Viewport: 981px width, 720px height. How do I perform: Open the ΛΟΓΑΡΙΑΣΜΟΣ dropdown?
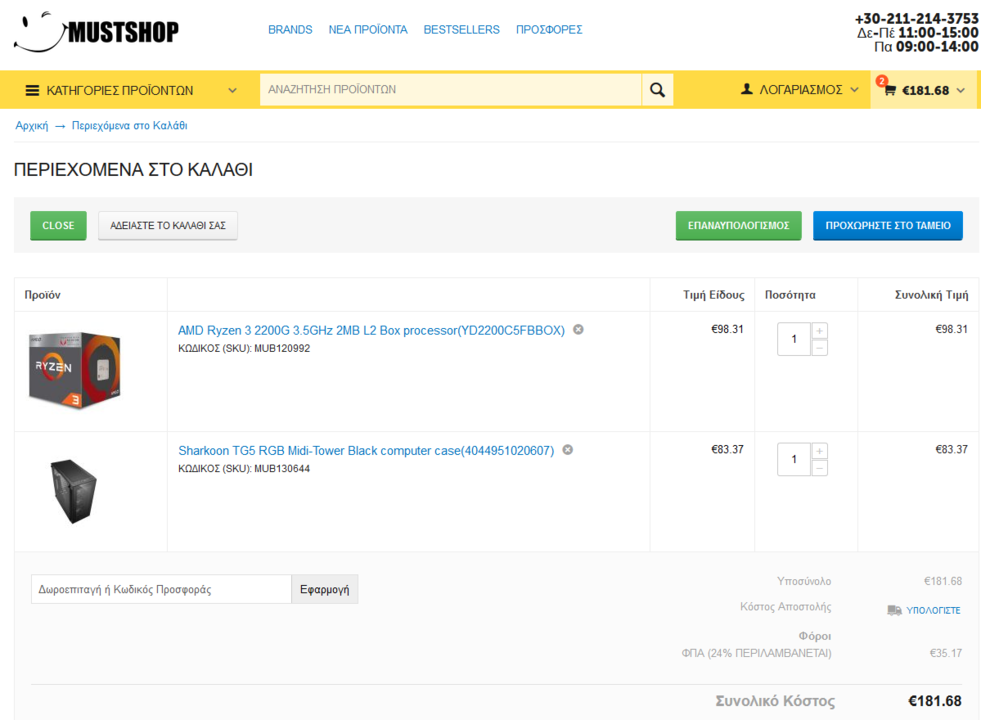[x=800, y=90]
